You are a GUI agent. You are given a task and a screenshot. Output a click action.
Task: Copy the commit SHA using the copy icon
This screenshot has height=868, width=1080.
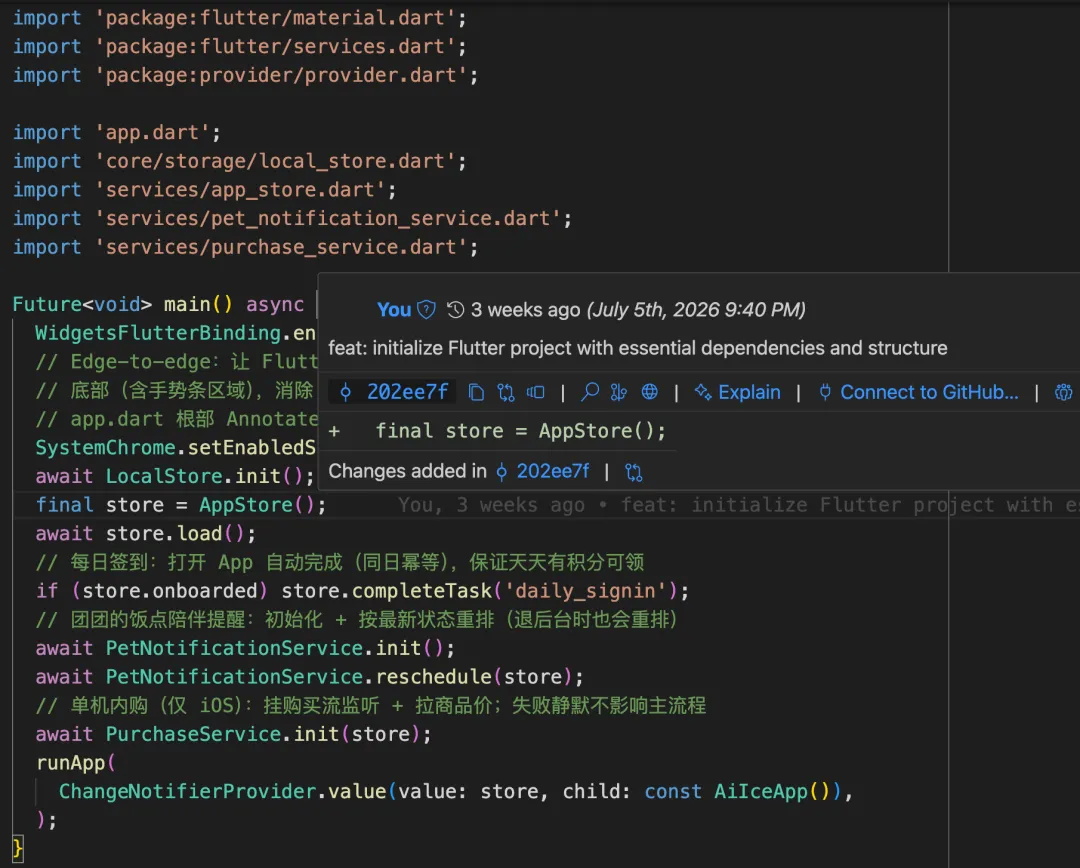(476, 392)
